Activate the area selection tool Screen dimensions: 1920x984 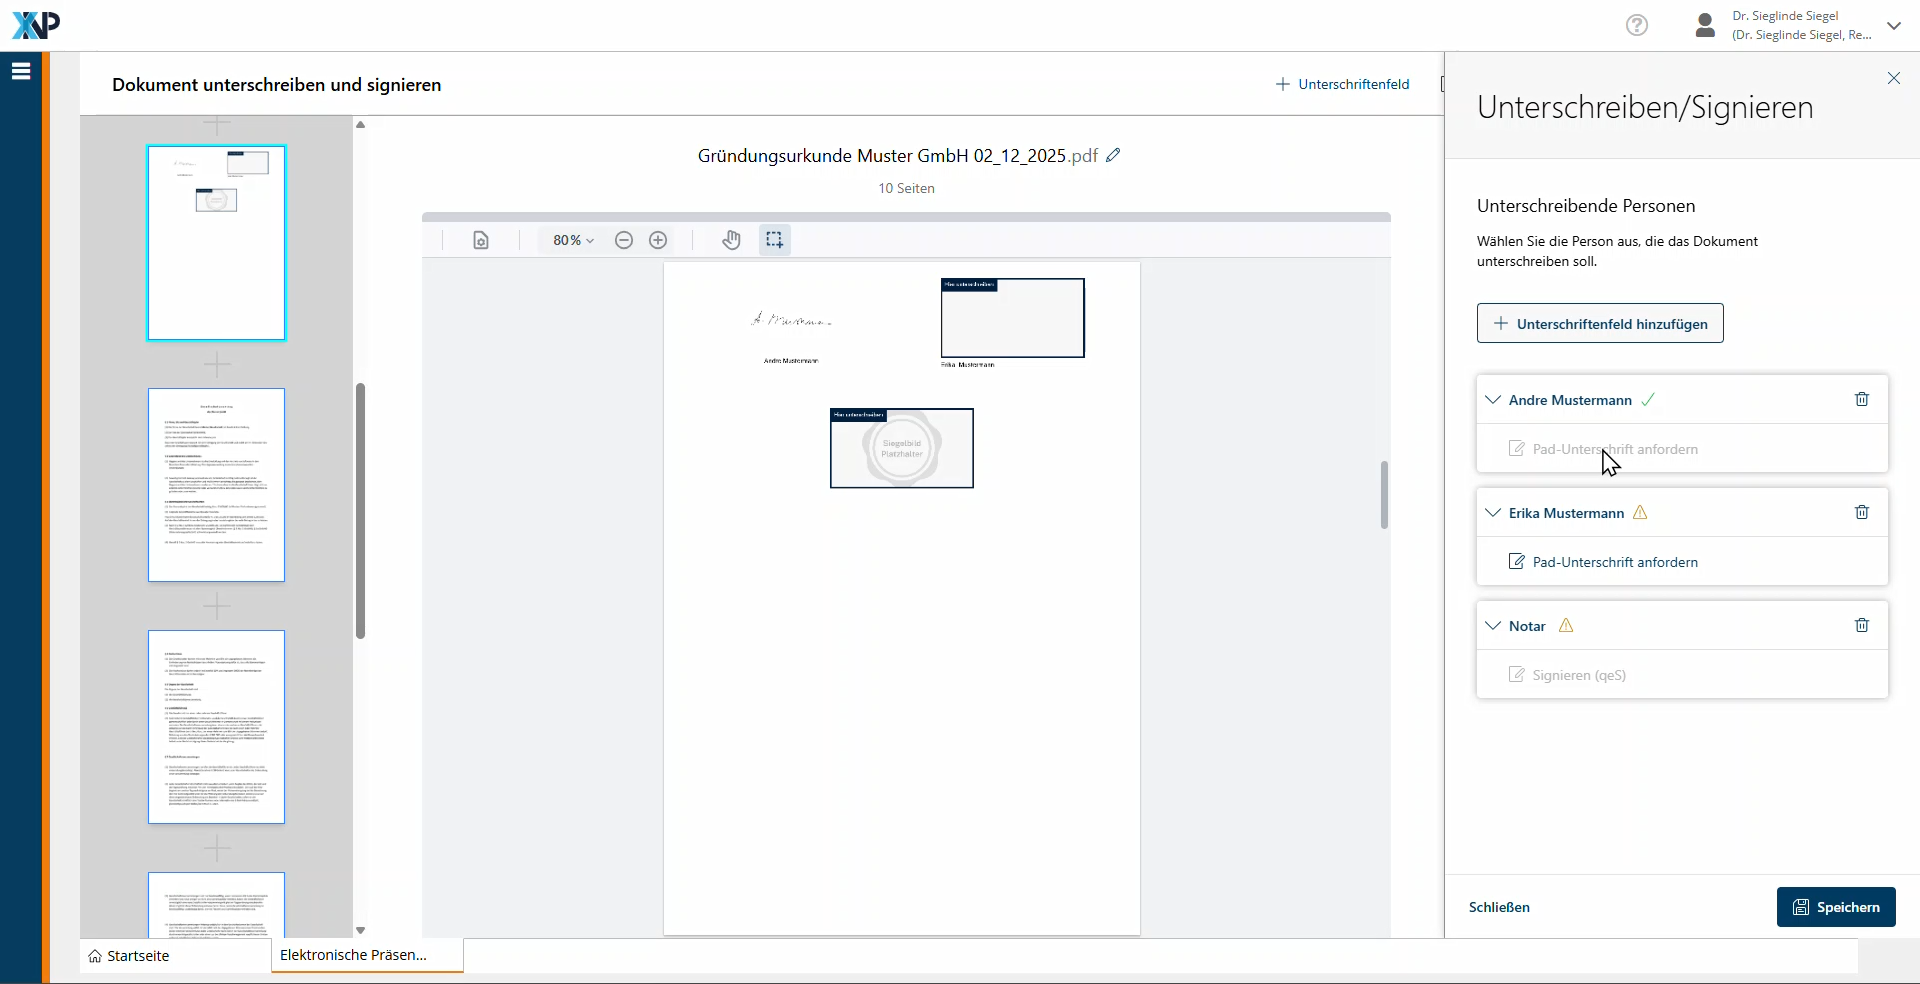[x=774, y=240]
